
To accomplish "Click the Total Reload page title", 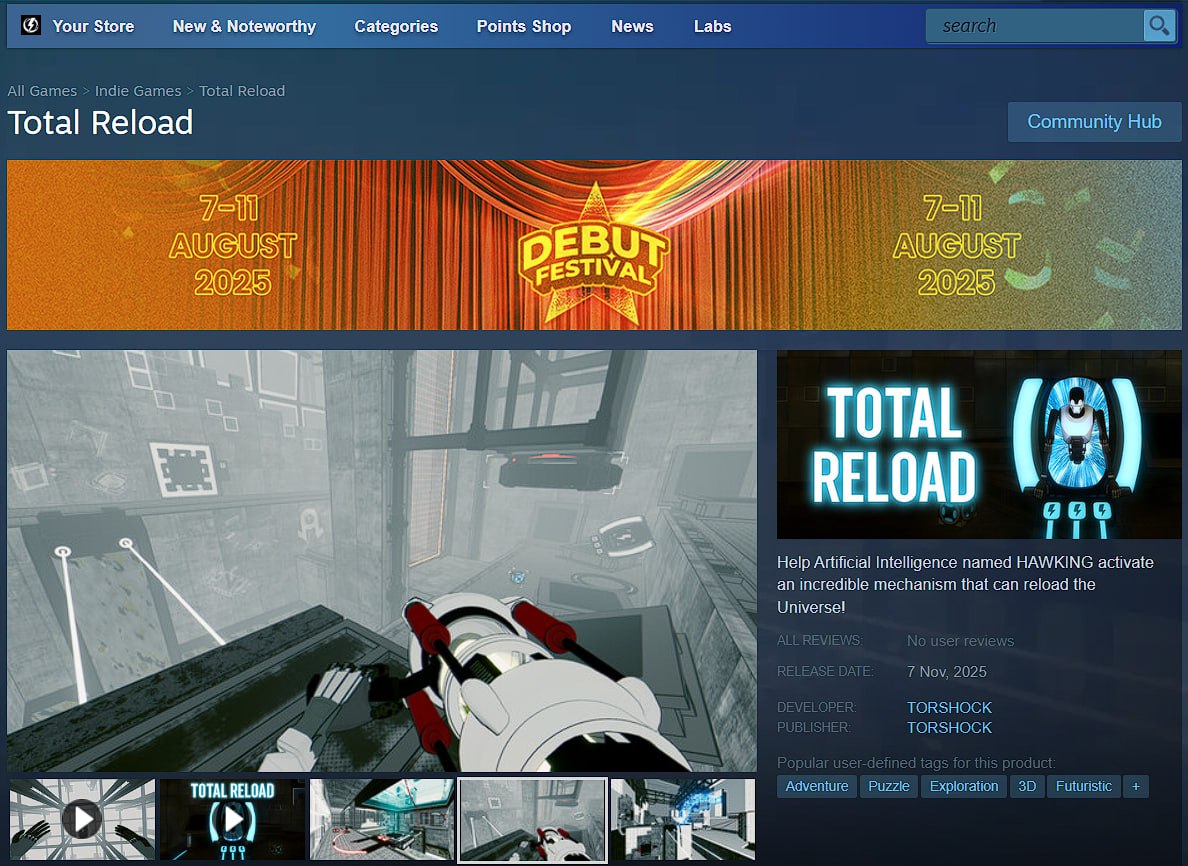I will coord(100,123).
